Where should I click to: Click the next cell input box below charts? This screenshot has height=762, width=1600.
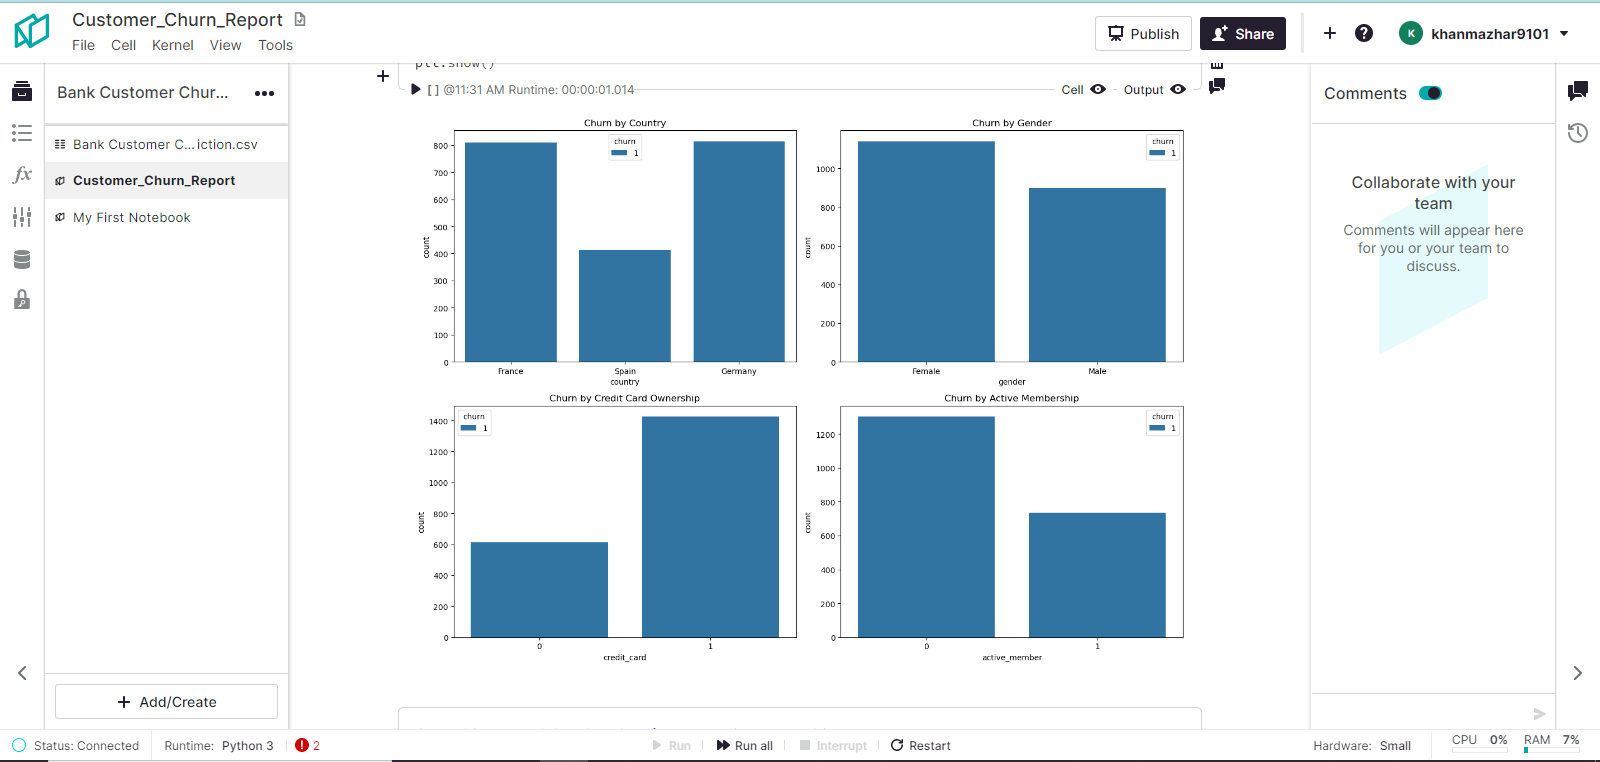[800, 719]
